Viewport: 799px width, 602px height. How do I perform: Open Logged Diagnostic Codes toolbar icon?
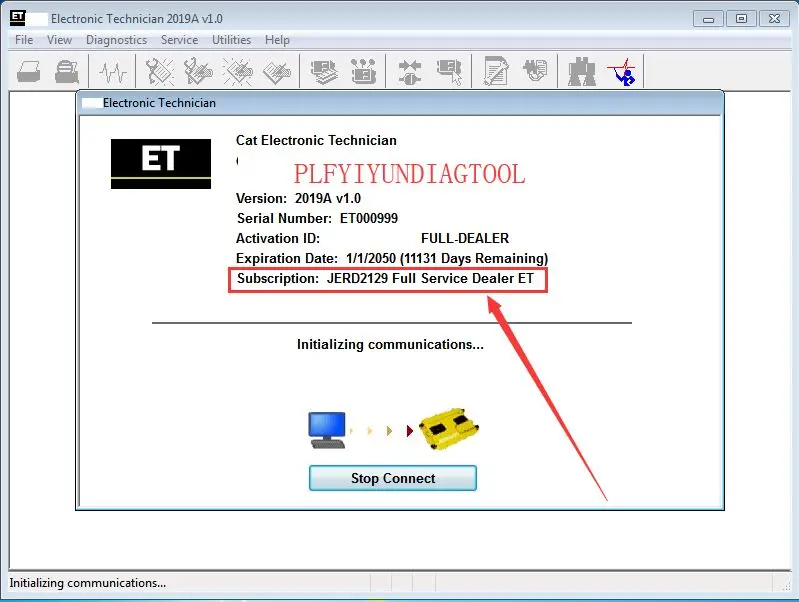pyautogui.click(x=198, y=71)
